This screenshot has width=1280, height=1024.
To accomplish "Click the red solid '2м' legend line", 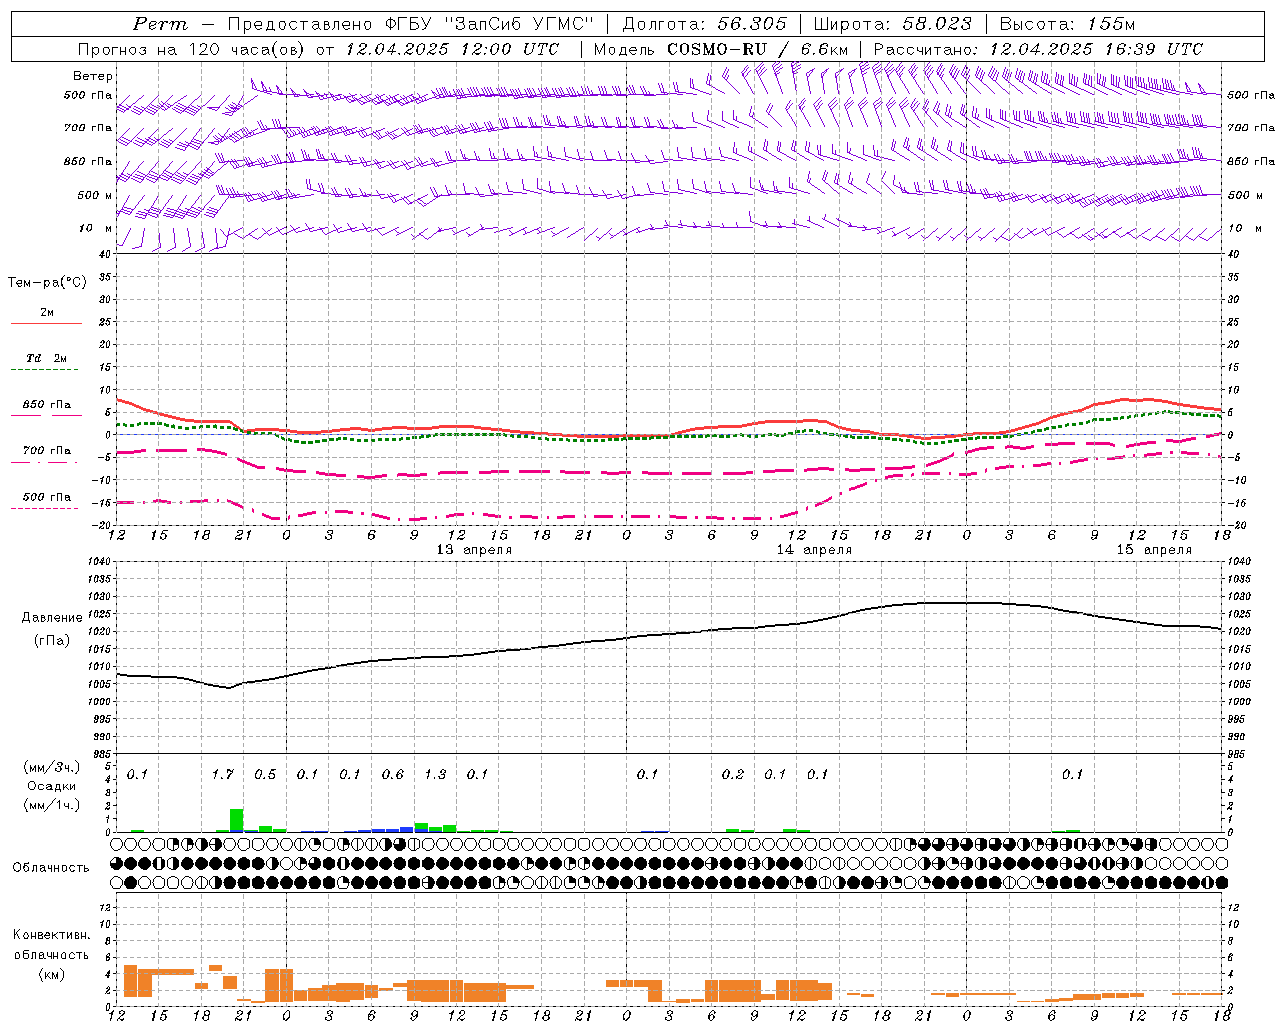I will click(x=46, y=324).
